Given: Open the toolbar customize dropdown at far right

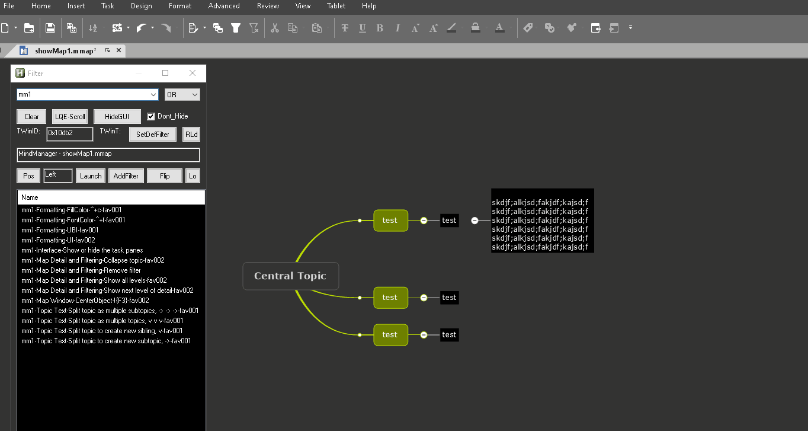Looking at the screenshot, I should [x=630, y=28].
